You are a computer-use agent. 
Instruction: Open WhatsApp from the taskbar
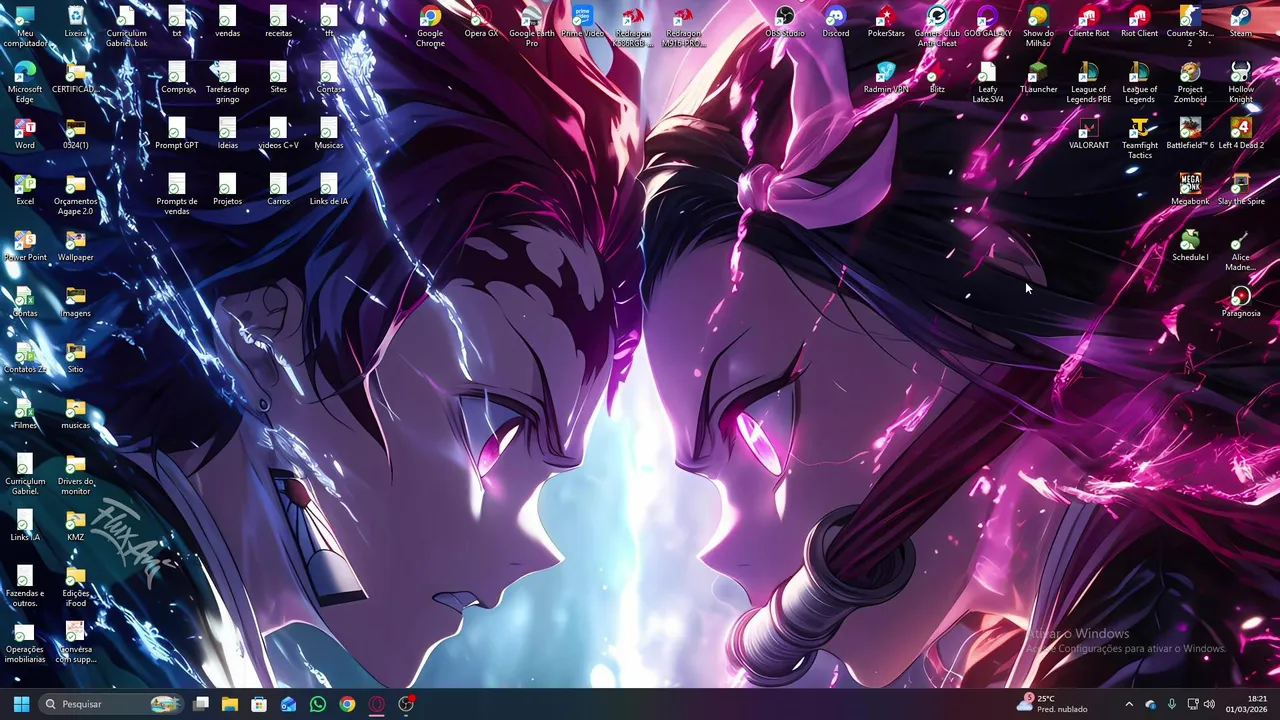(x=318, y=704)
